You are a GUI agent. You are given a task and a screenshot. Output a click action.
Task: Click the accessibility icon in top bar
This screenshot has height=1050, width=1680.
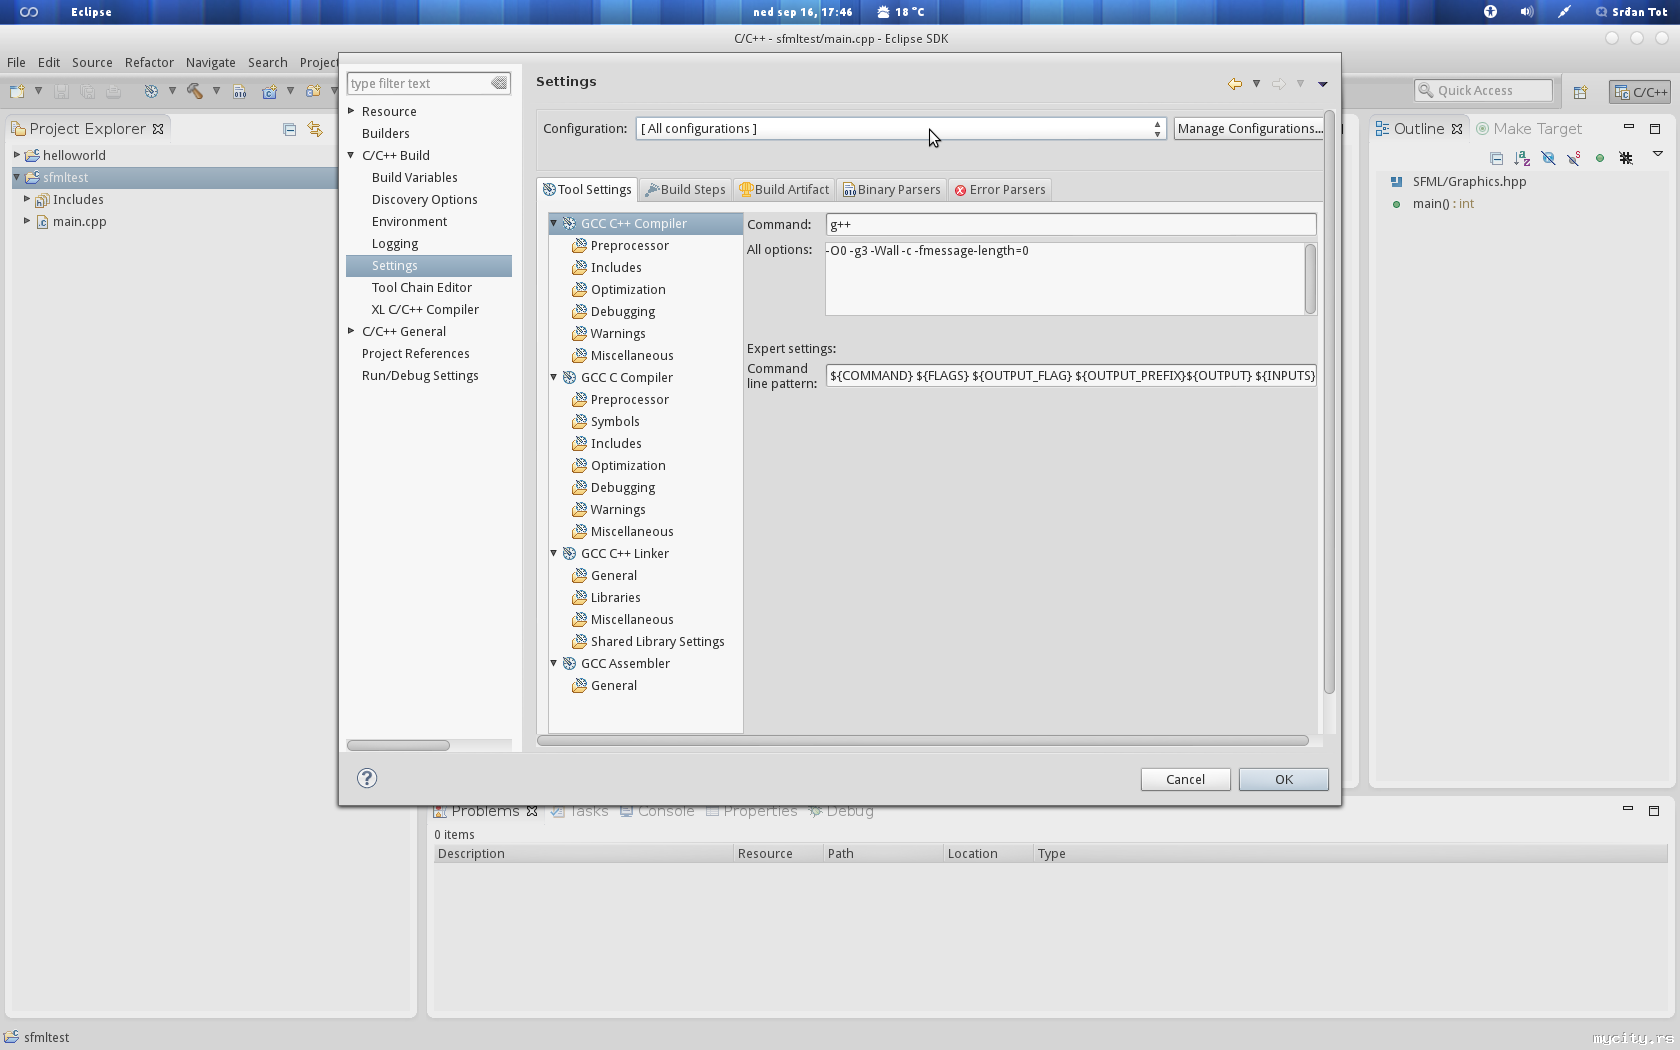point(1490,12)
